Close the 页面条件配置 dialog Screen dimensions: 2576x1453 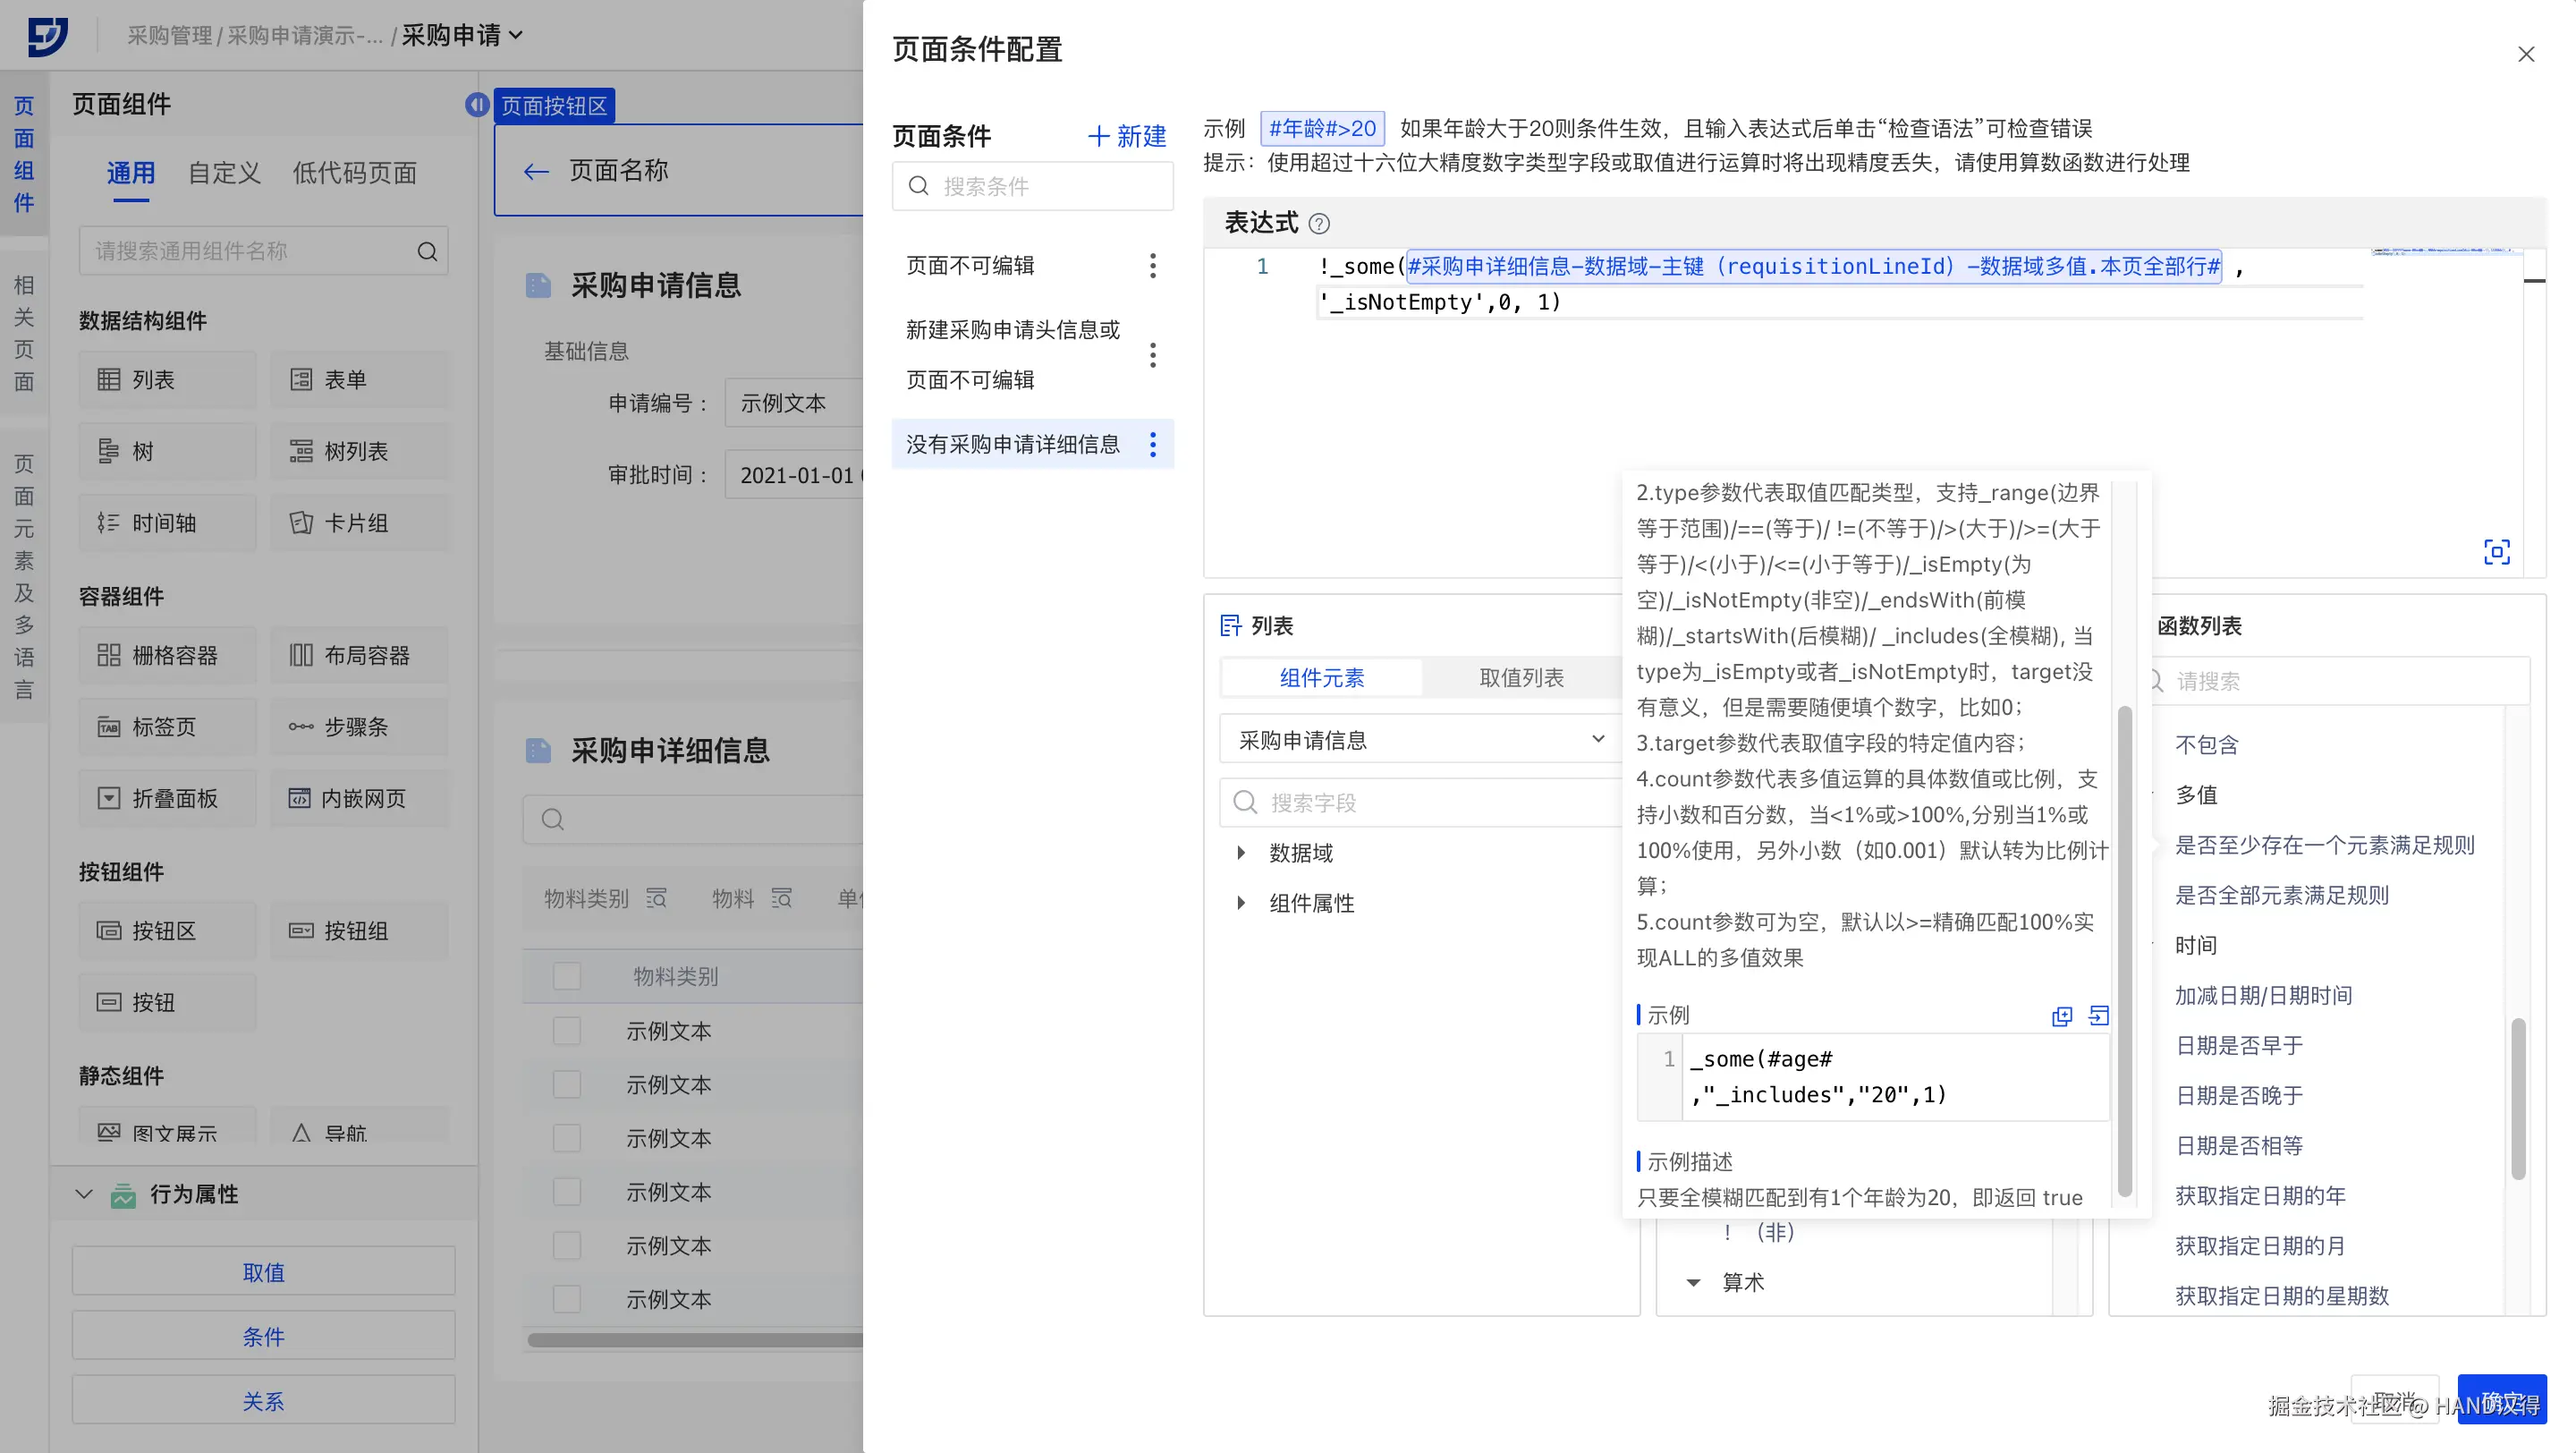[2525, 54]
